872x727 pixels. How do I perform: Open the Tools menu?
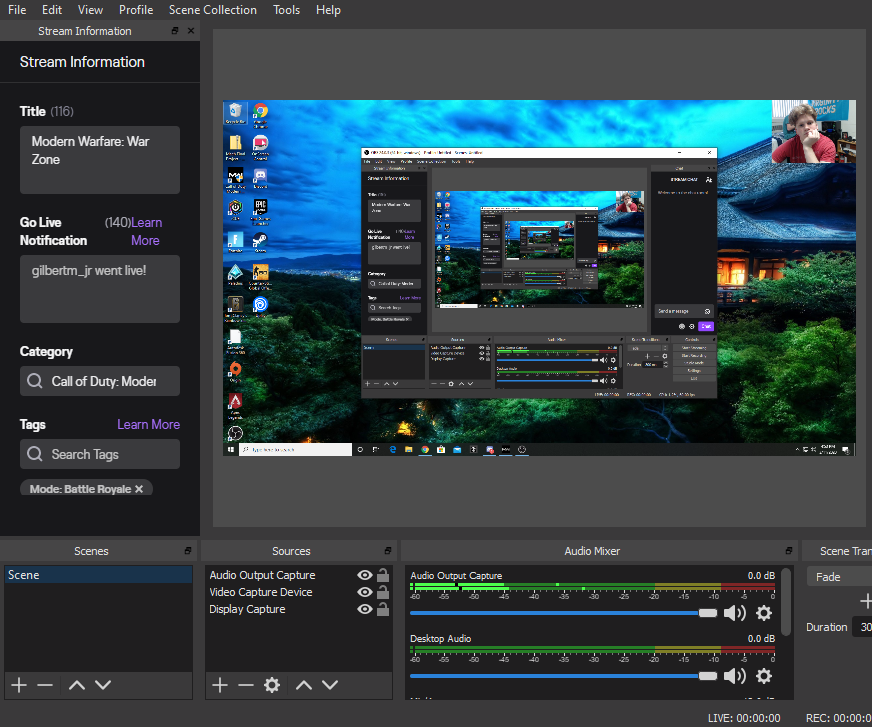[286, 10]
